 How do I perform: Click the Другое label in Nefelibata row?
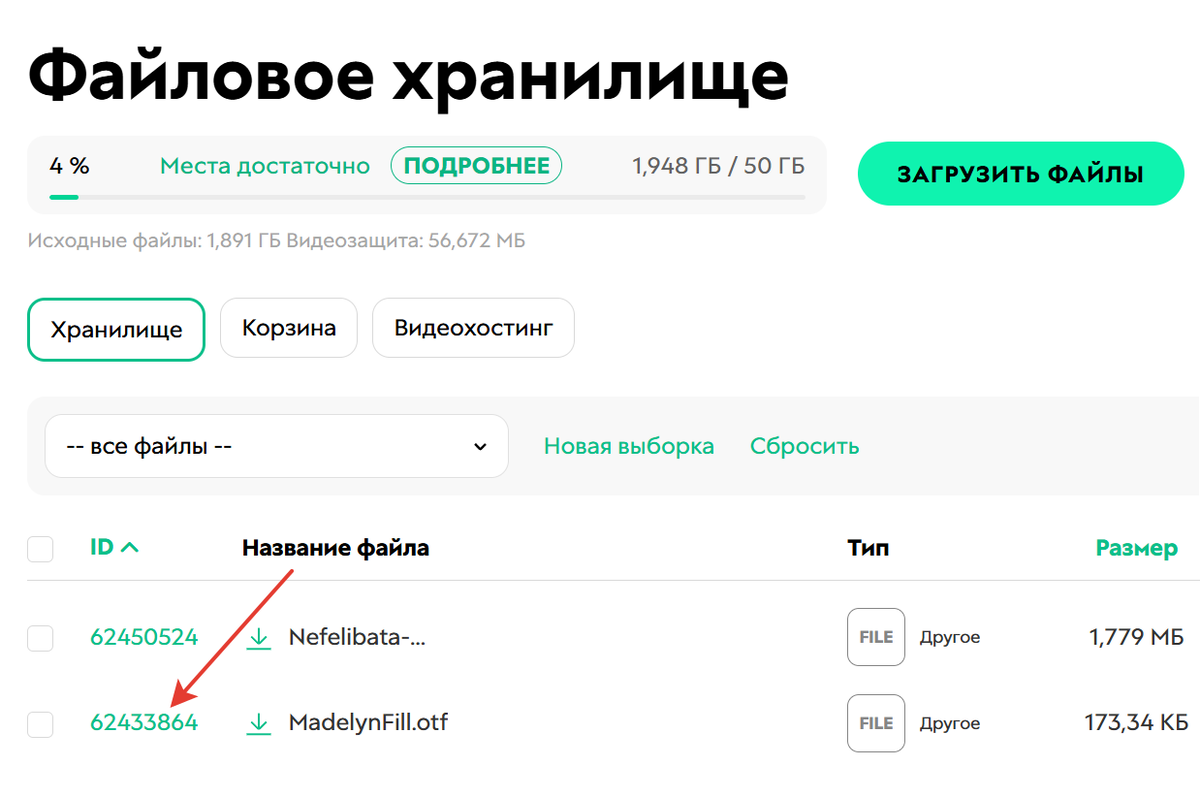click(950, 637)
